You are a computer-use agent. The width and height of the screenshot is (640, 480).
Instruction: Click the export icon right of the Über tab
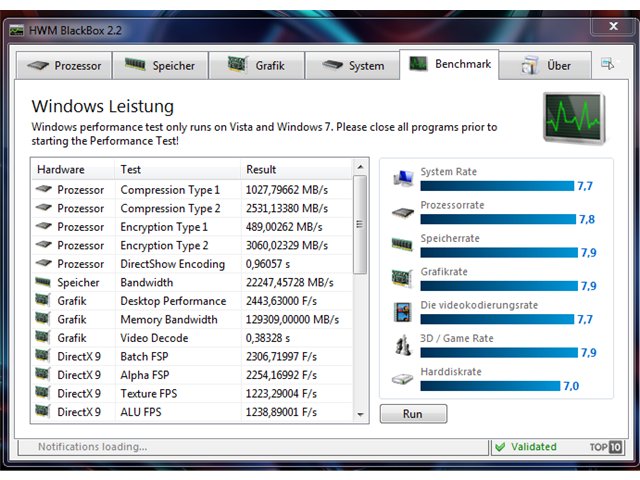point(607,64)
